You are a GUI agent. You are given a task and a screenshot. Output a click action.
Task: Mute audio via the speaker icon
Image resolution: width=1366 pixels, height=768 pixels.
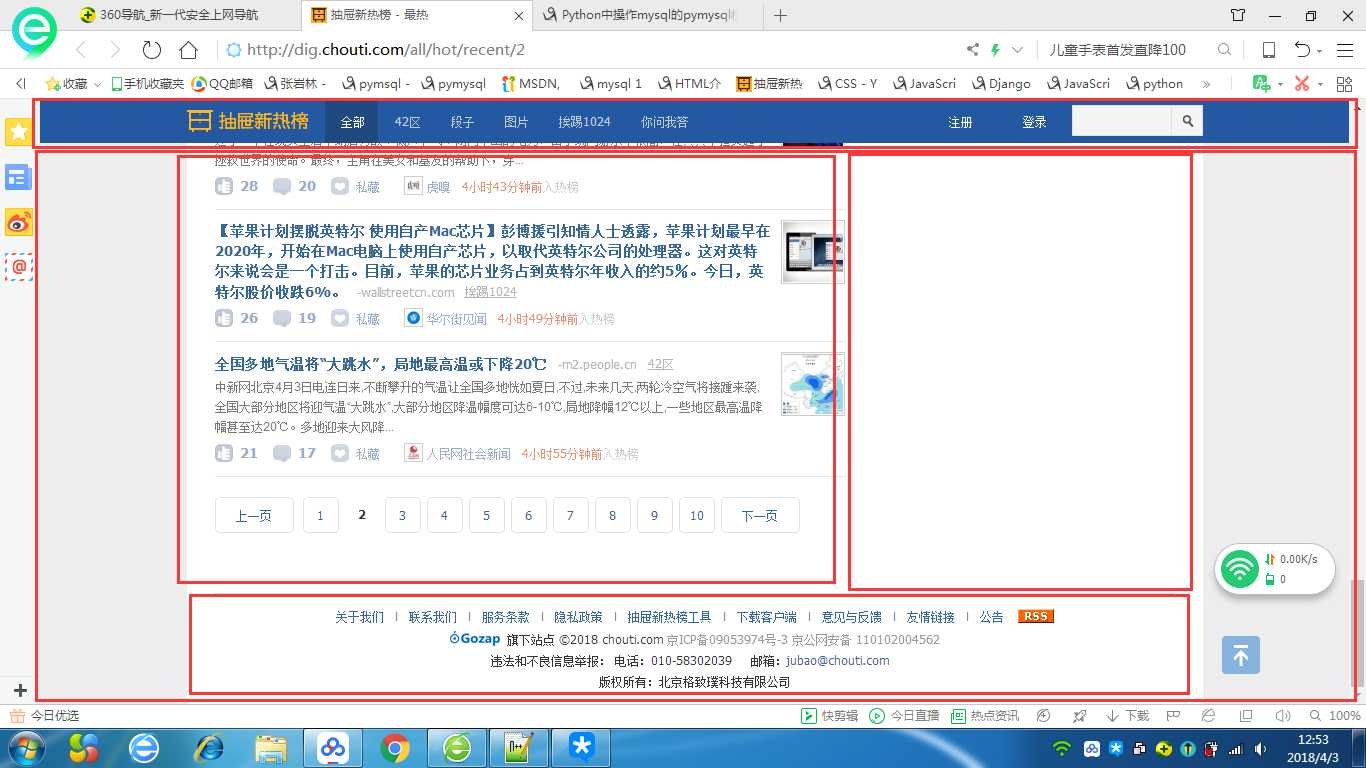[x=1283, y=715]
